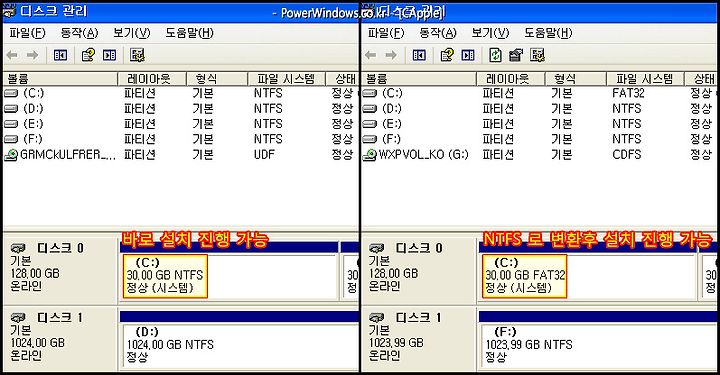Select (C:) volume row in left window
Screen dimensions: 720x375
[x=180, y=93]
